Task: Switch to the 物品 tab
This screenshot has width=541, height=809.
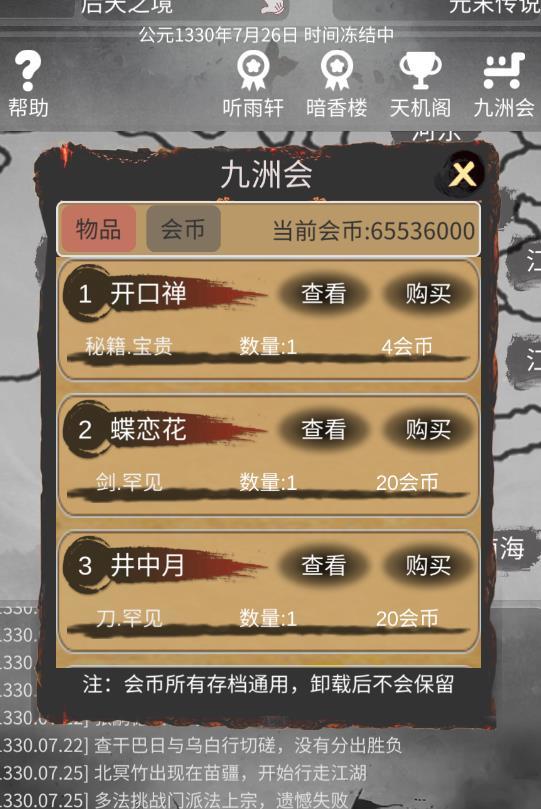Action: pyautogui.click(x=99, y=229)
